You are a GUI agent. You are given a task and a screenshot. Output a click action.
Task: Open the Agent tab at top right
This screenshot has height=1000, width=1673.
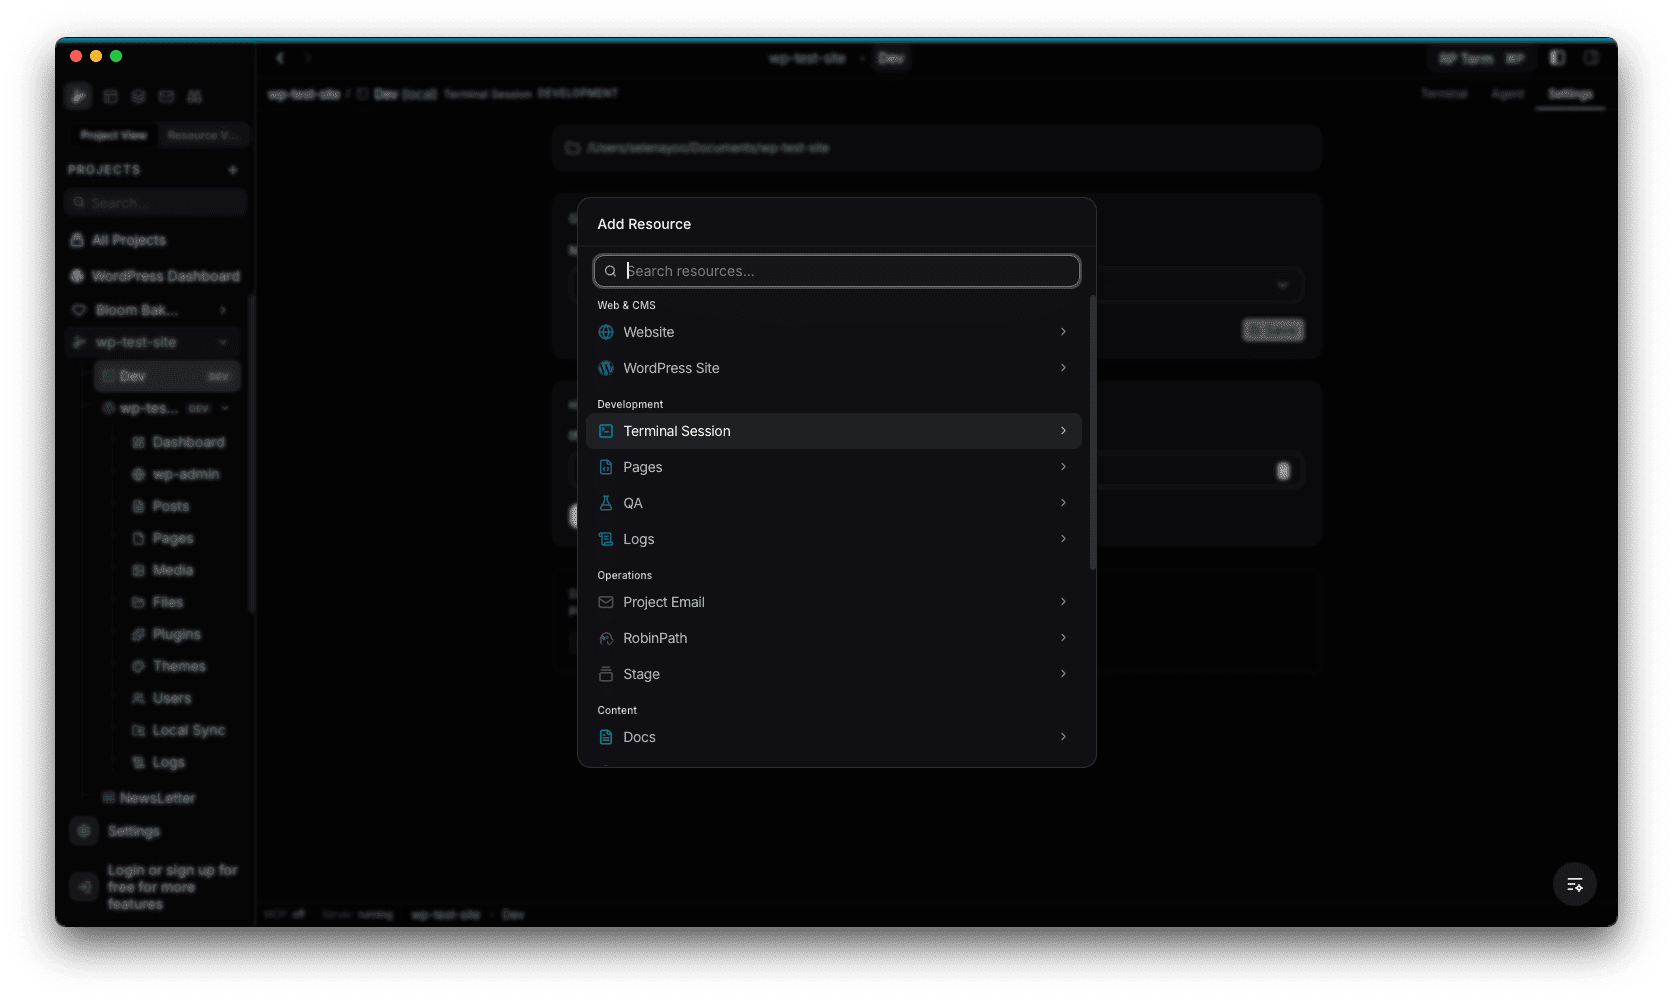(x=1507, y=94)
